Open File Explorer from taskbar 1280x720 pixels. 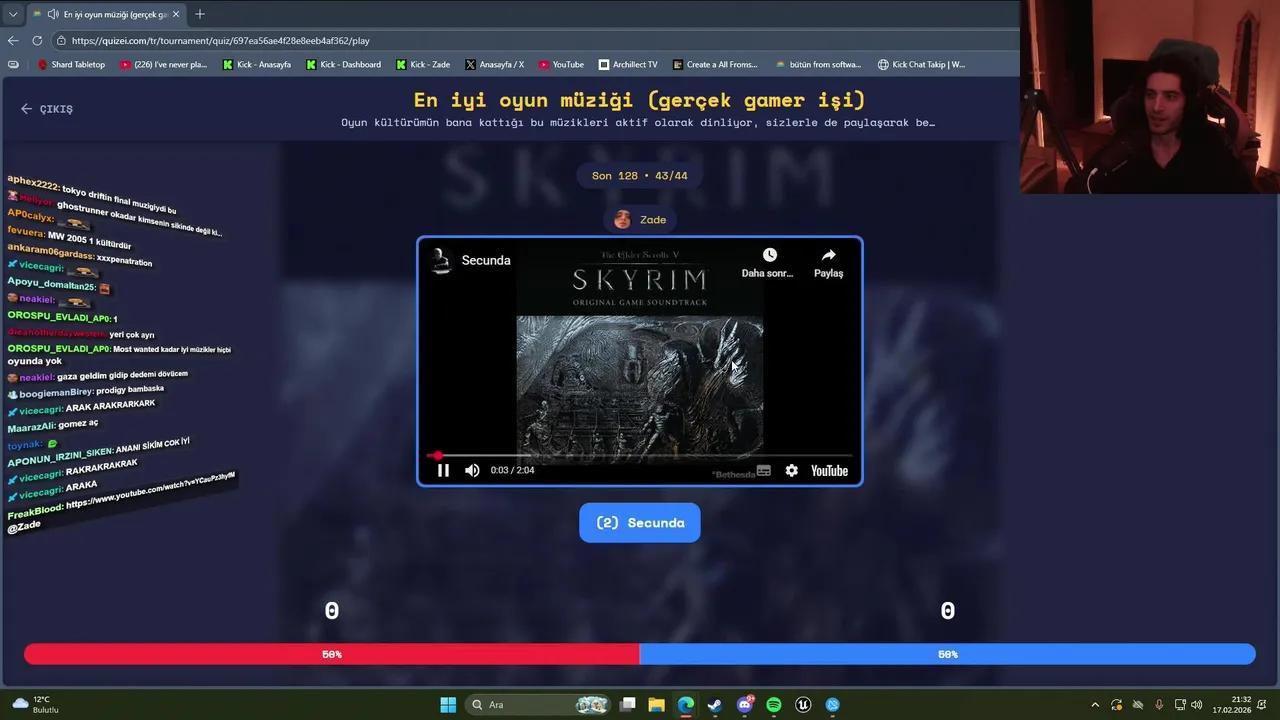pos(656,705)
